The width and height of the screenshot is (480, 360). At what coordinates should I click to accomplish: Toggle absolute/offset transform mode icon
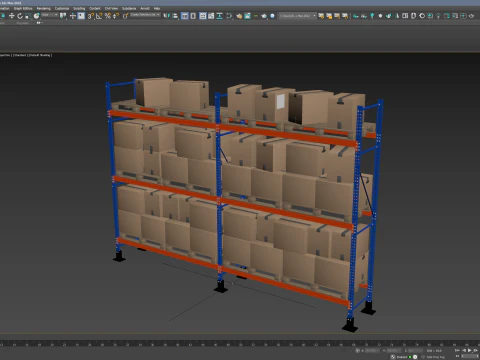pos(358,351)
